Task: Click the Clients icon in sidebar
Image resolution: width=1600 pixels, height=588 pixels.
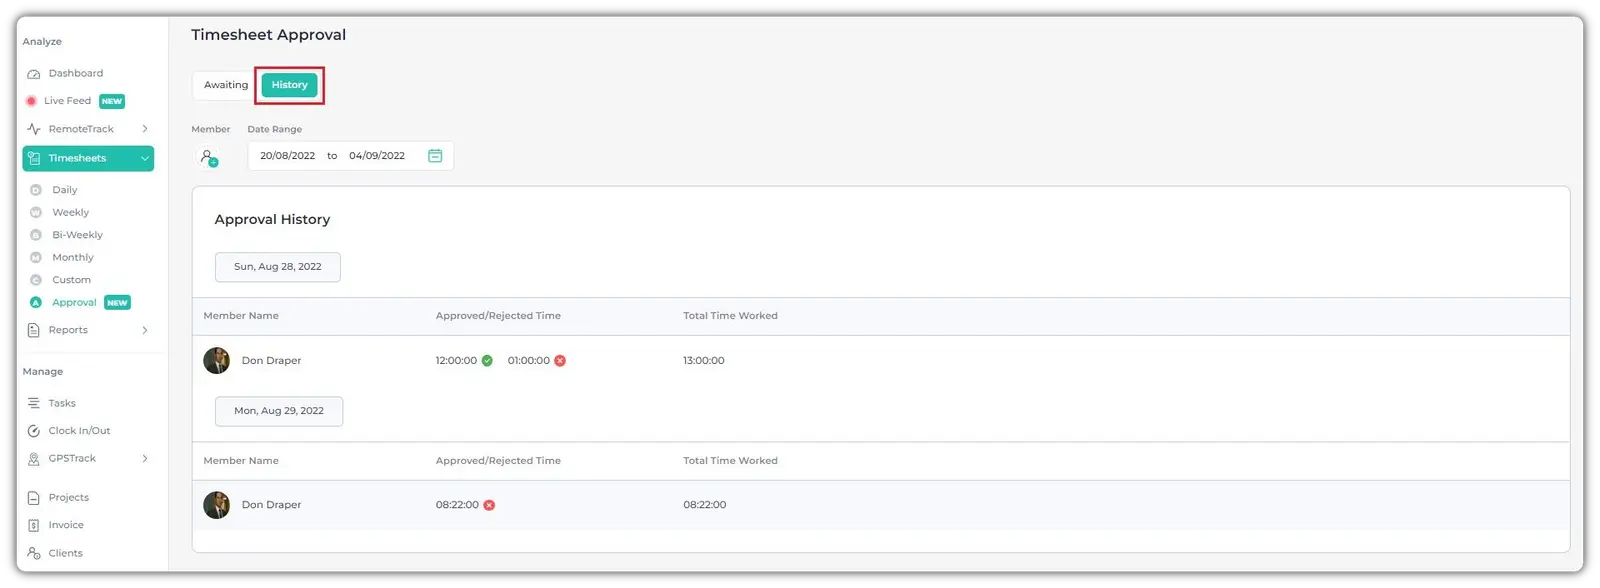Action: tap(34, 553)
